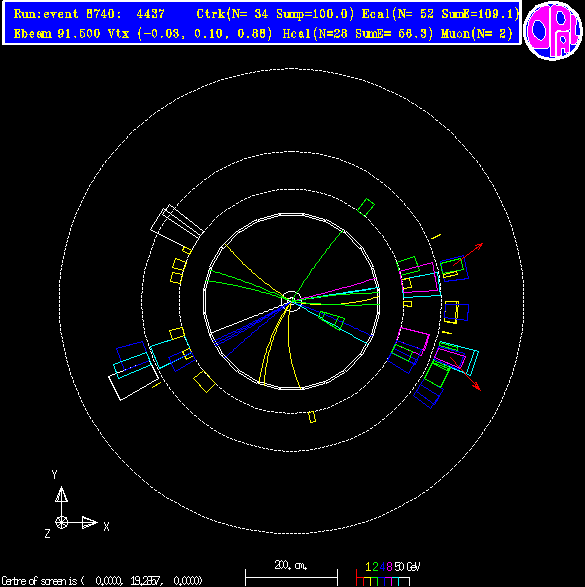Click the magenta 8 GeV legend label
The width and height of the screenshot is (585, 587).
click(389, 567)
